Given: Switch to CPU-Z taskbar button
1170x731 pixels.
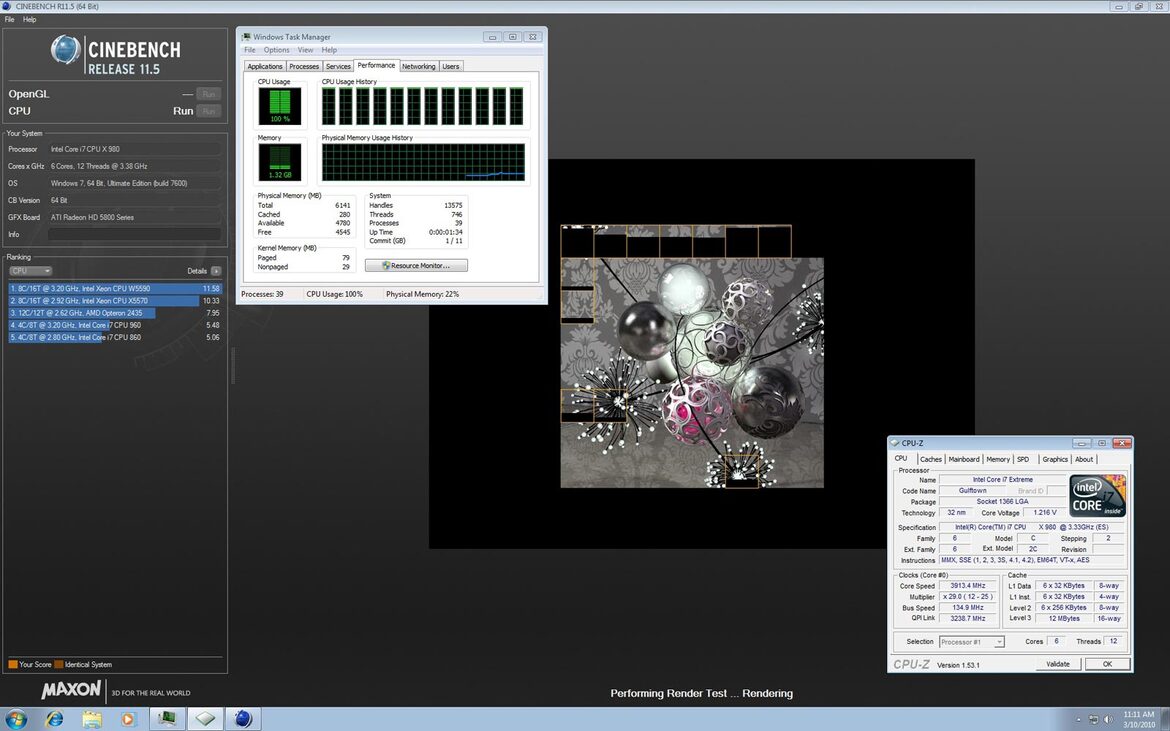Looking at the screenshot, I should (205, 719).
